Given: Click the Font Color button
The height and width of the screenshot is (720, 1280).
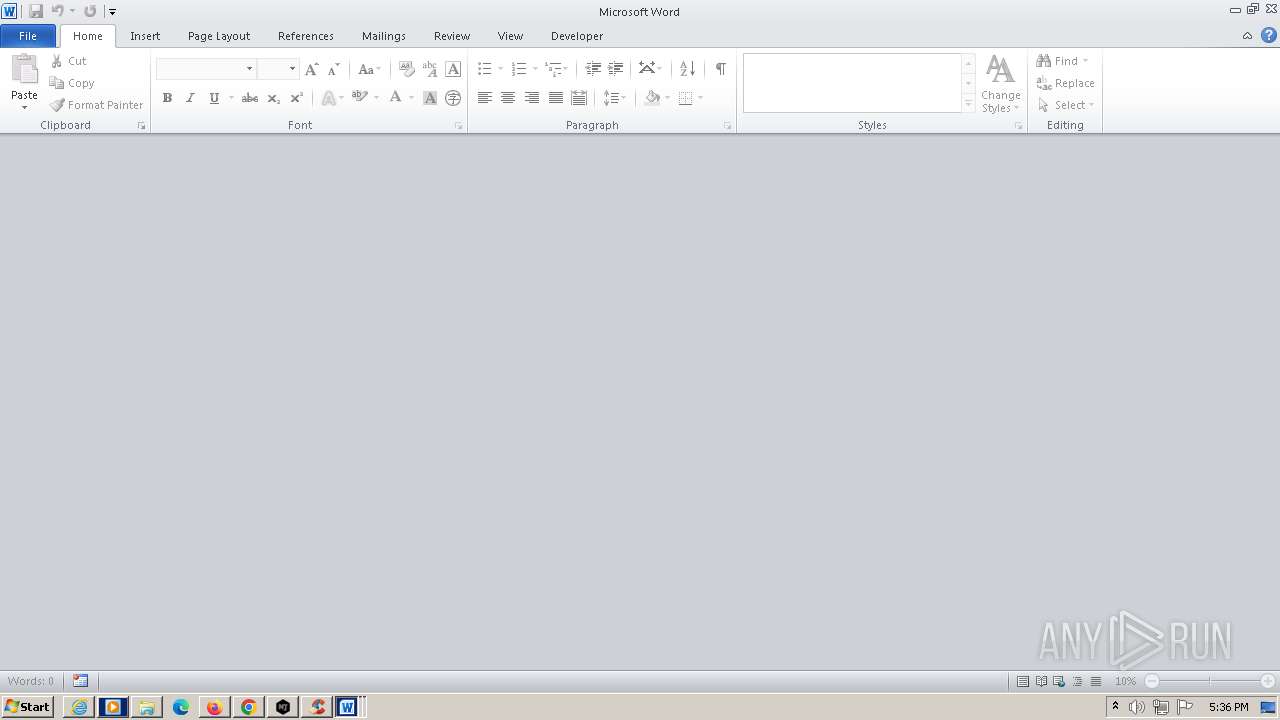Looking at the screenshot, I should click(396, 98).
